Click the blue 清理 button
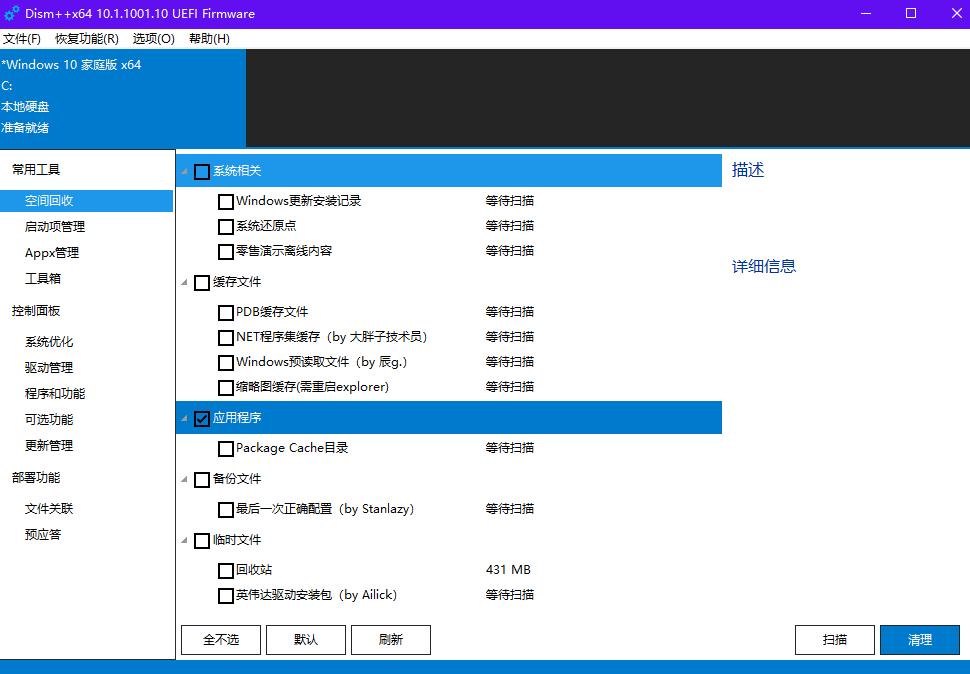Image resolution: width=970 pixels, height=674 pixels. (x=920, y=640)
